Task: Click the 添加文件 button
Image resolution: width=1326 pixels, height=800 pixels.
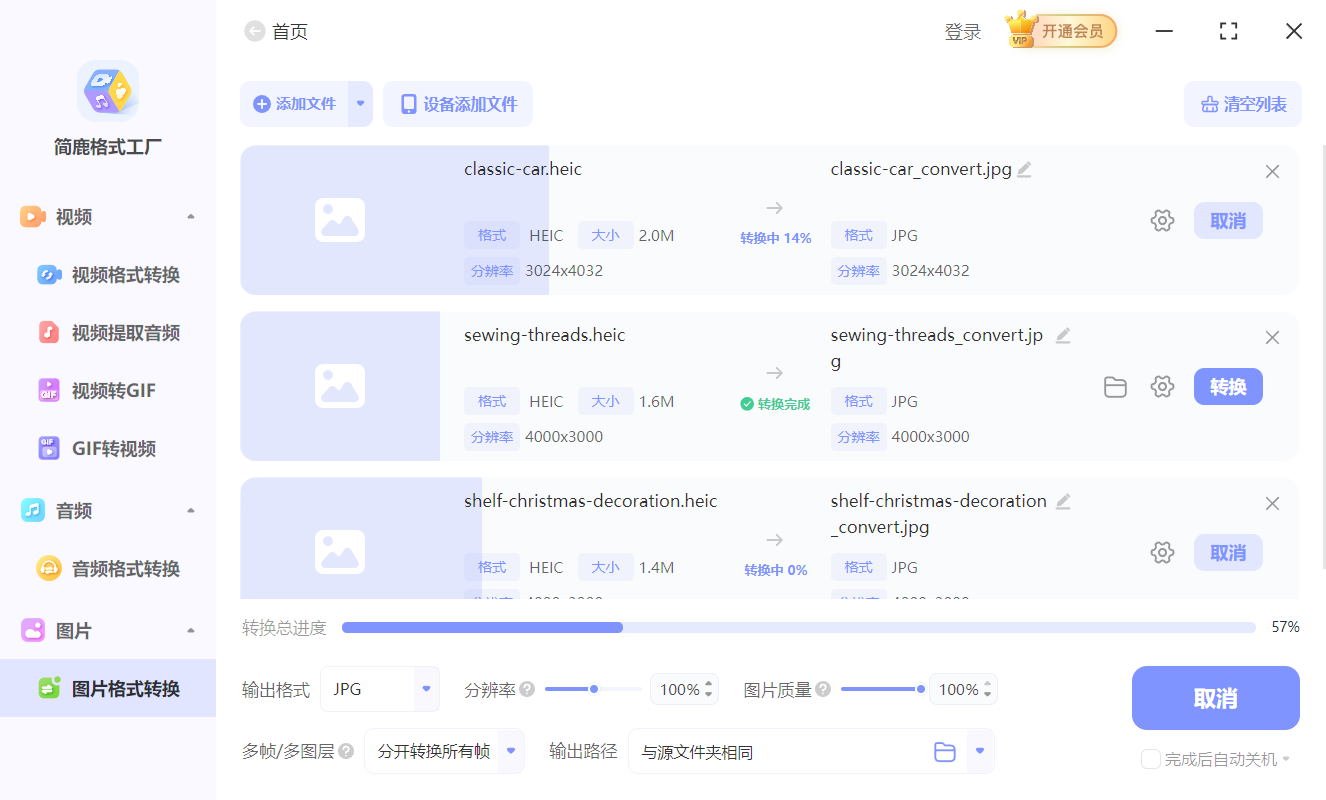Action: (294, 104)
